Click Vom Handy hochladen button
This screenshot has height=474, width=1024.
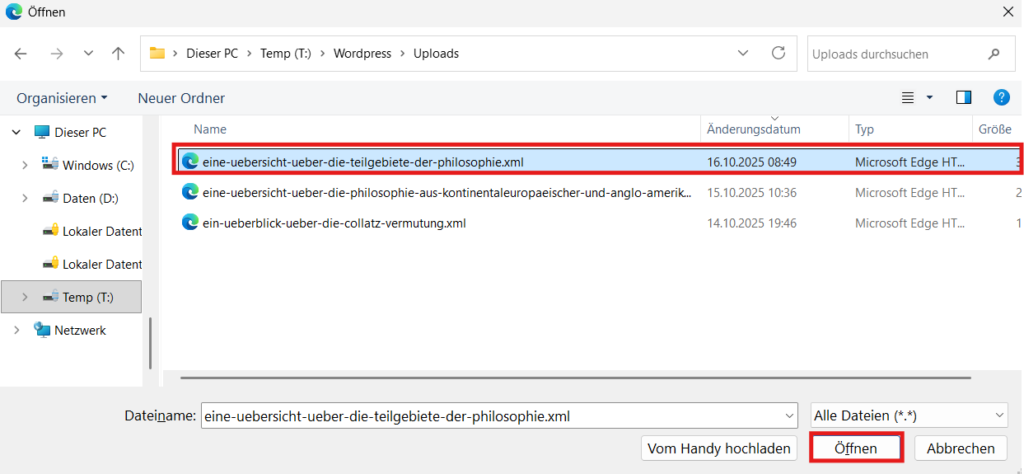[x=719, y=448]
